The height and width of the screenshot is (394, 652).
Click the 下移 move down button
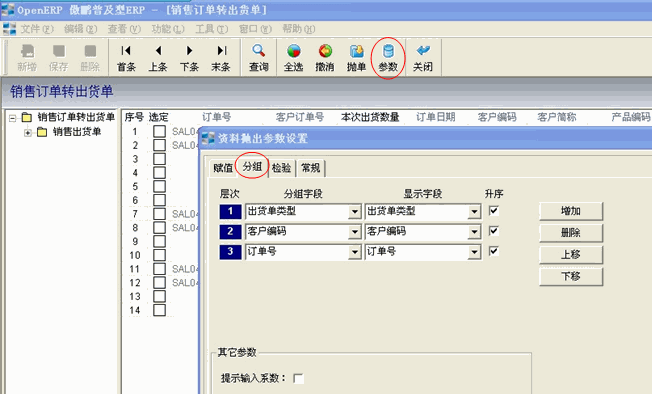click(571, 276)
